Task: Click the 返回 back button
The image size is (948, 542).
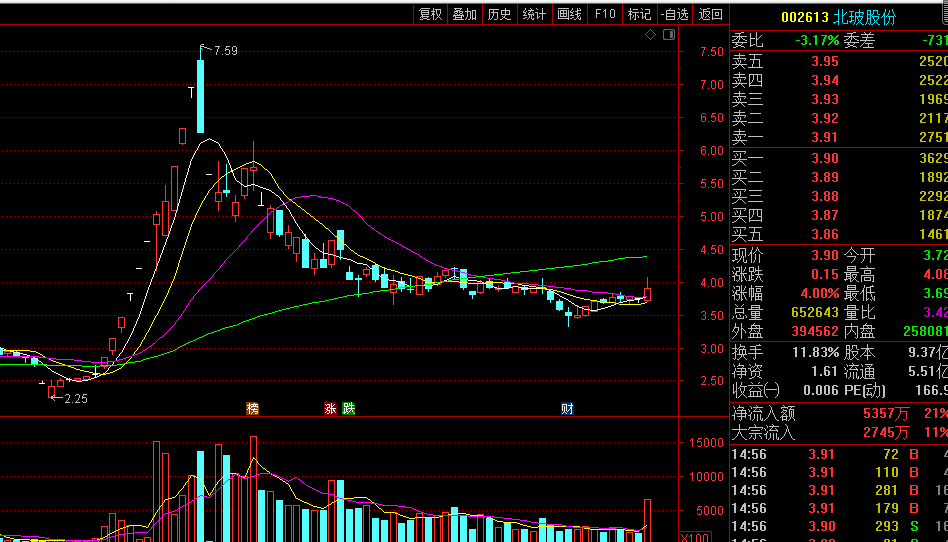Action: coord(710,15)
